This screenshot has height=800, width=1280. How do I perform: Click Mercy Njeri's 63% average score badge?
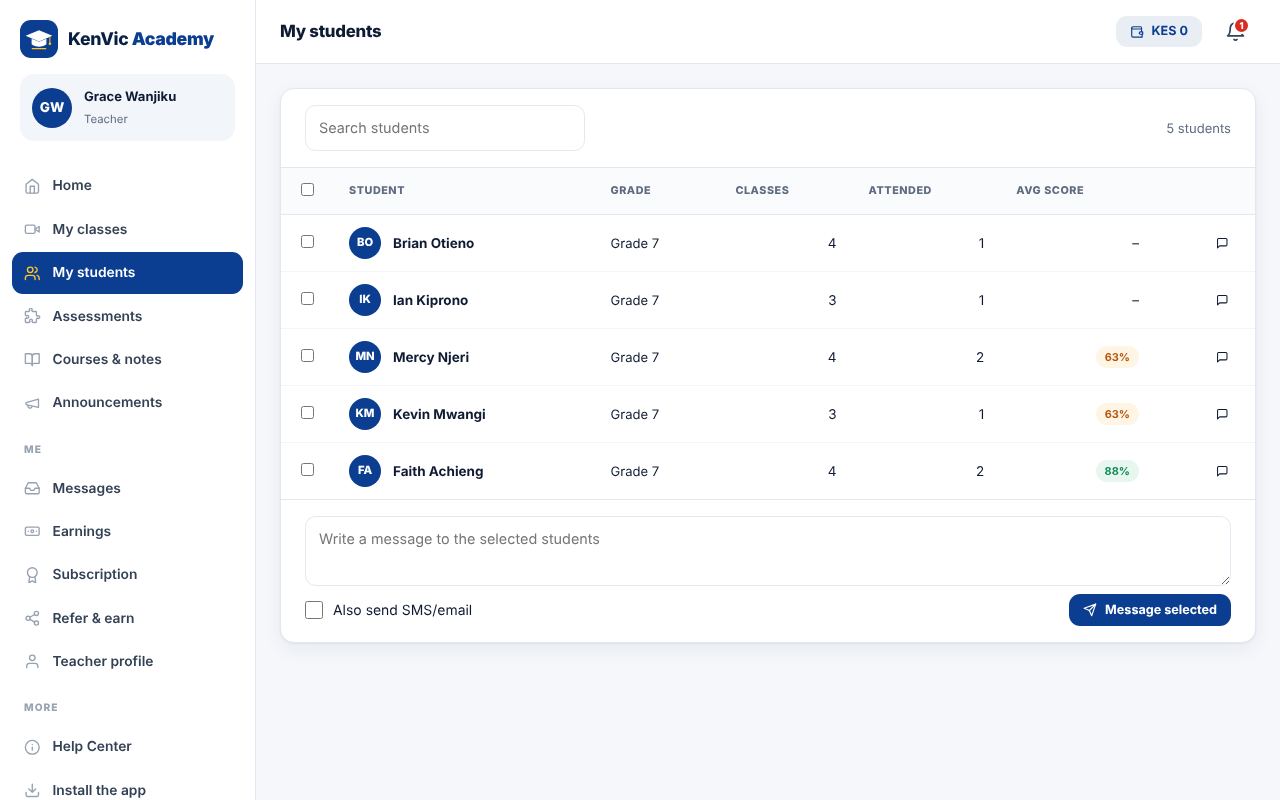tap(1117, 357)
